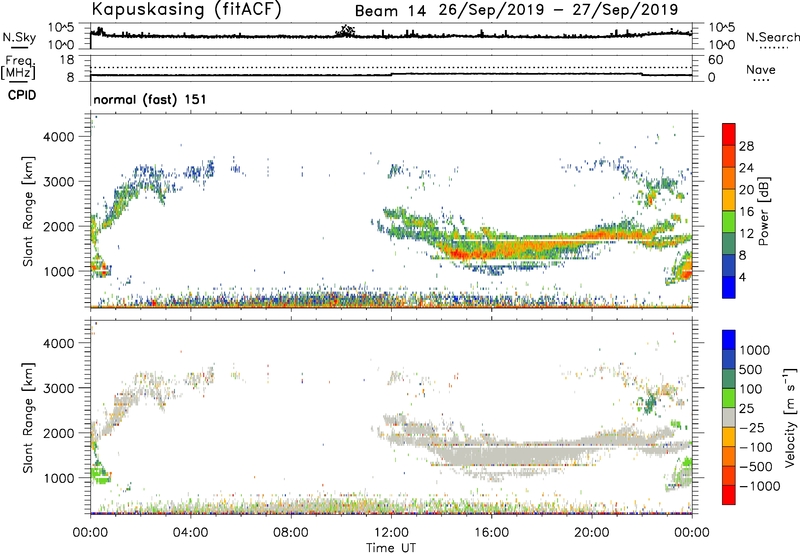800x554 pixels.
Task: Click the CPID row label
Action: click(x=22, y=95)
